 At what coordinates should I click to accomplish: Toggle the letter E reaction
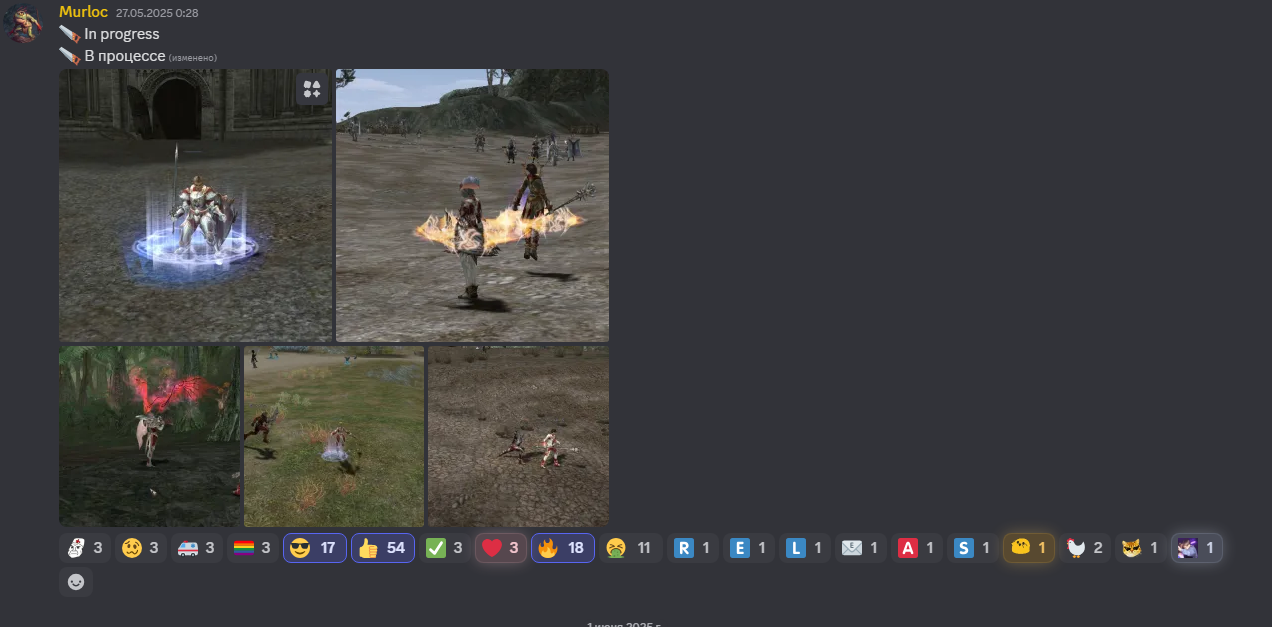749,548
